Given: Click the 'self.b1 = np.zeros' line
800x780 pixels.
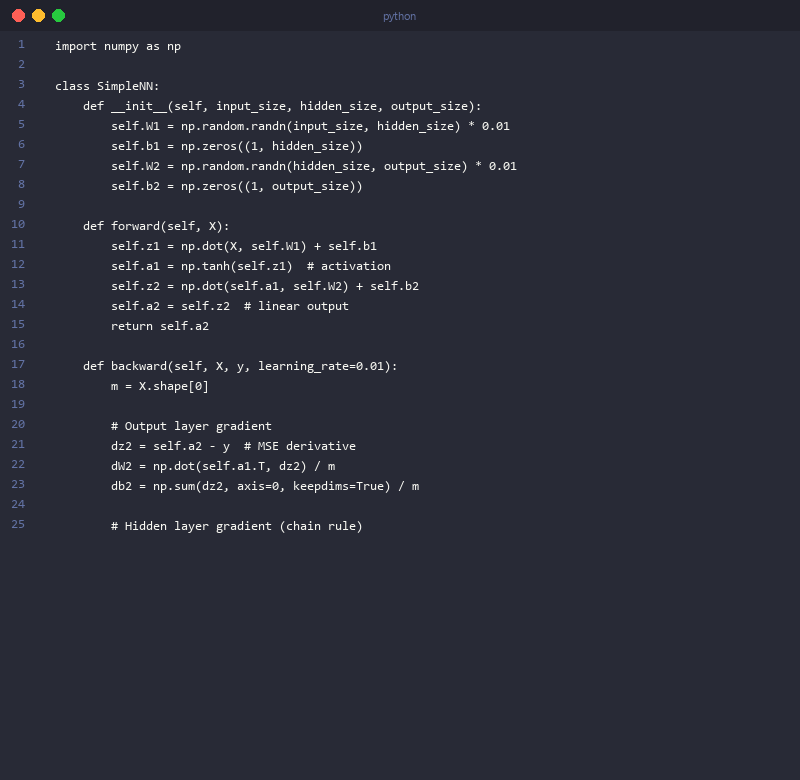Looking at the screenshot, I should [x=237, y=146].
